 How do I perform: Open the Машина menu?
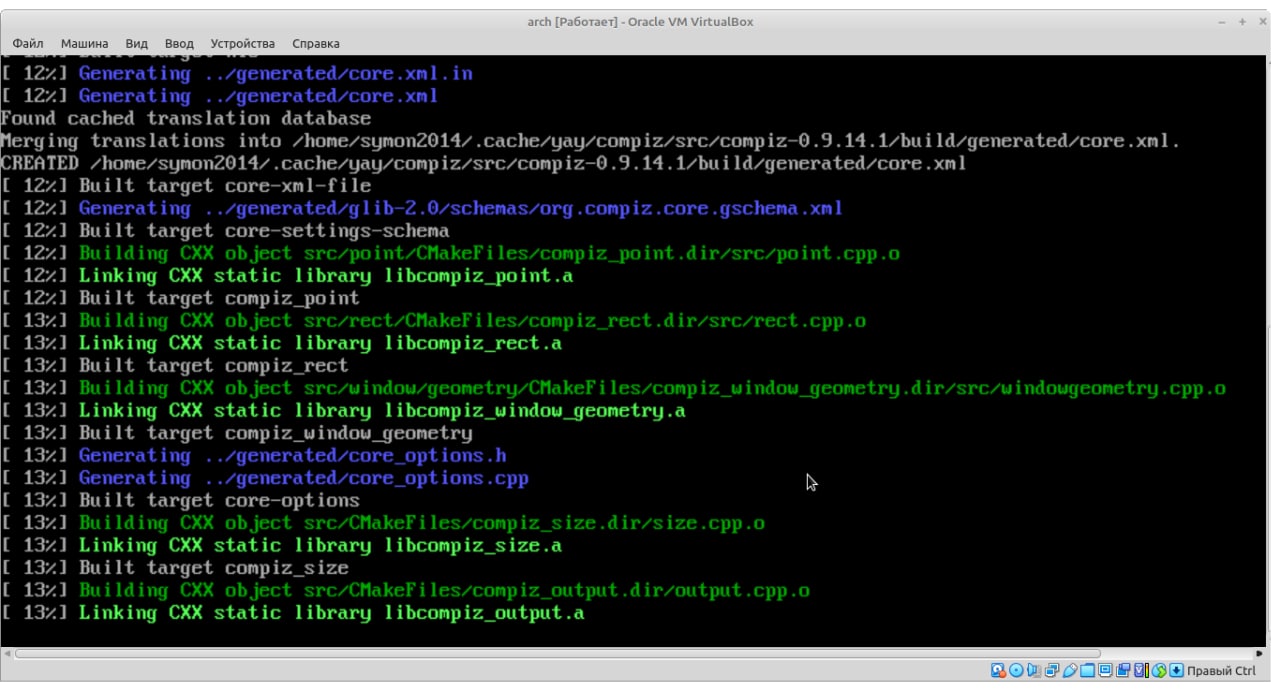pos(84,44)
